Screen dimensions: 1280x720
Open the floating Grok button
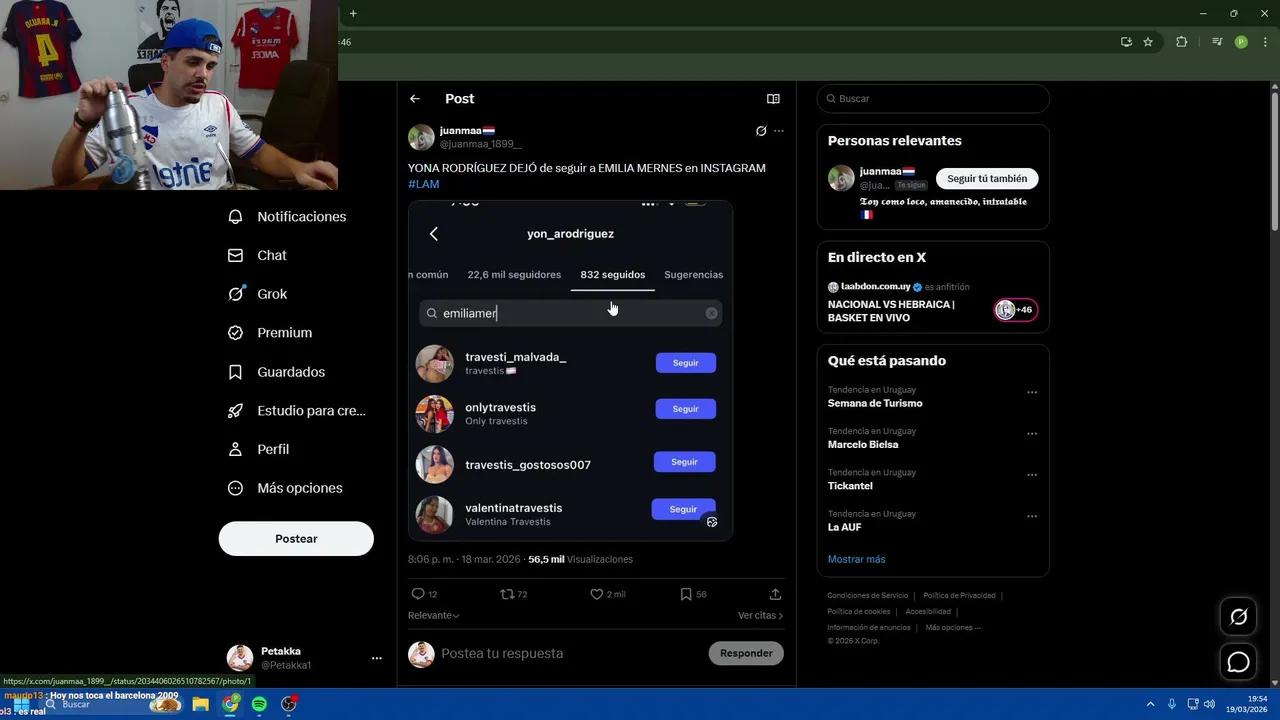(x=1239, y=617)
